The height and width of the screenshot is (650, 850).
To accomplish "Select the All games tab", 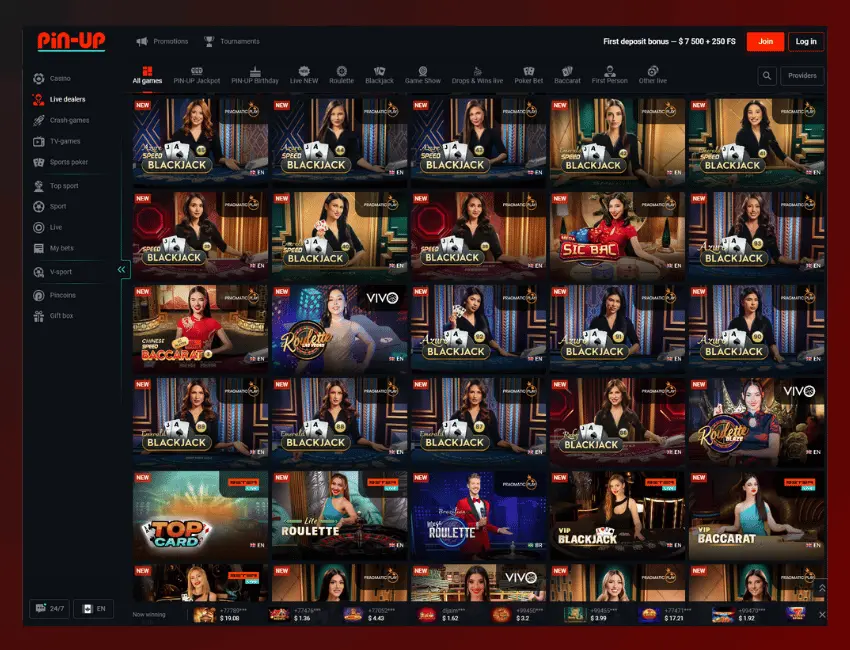I will [x=147, y=75].
